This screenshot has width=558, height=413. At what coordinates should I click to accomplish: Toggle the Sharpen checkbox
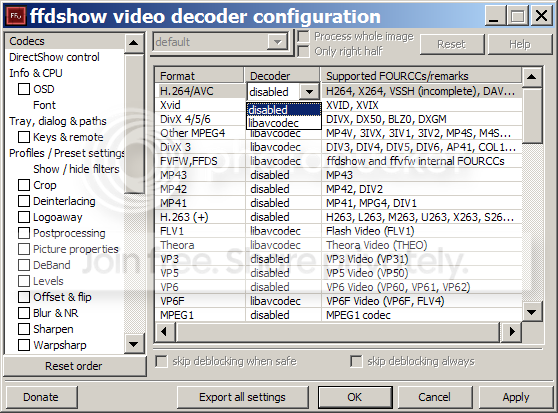[x=24, y=329]
